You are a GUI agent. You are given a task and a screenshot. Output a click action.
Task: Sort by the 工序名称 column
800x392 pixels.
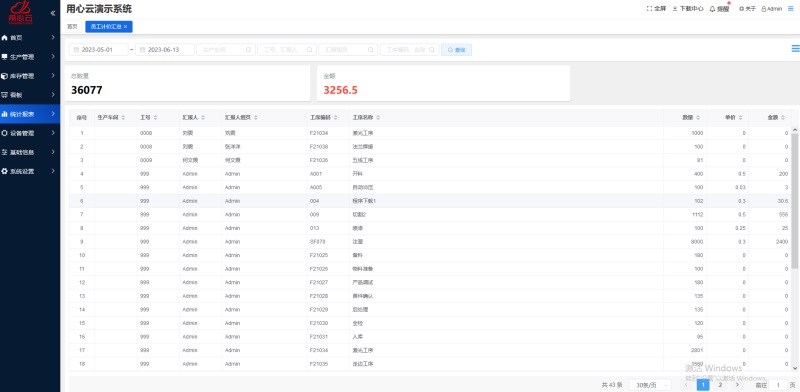click(x=378, y=118)
